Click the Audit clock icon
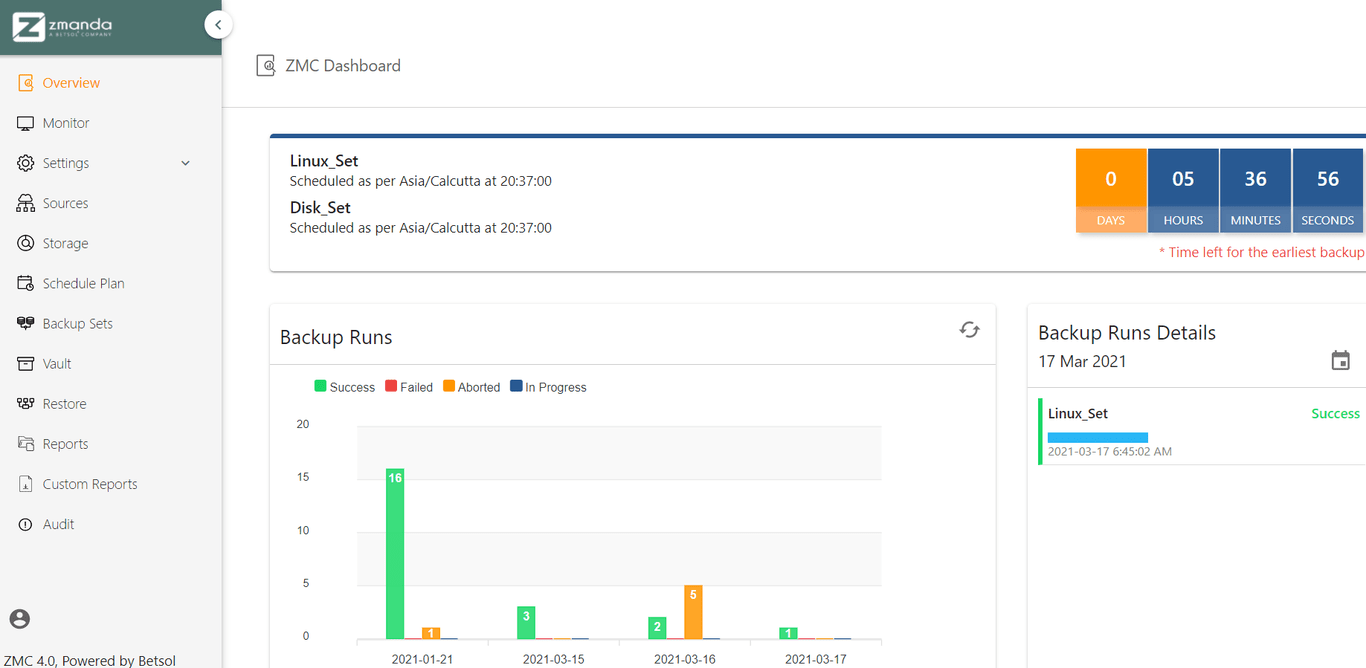 [x=26, y=524]
